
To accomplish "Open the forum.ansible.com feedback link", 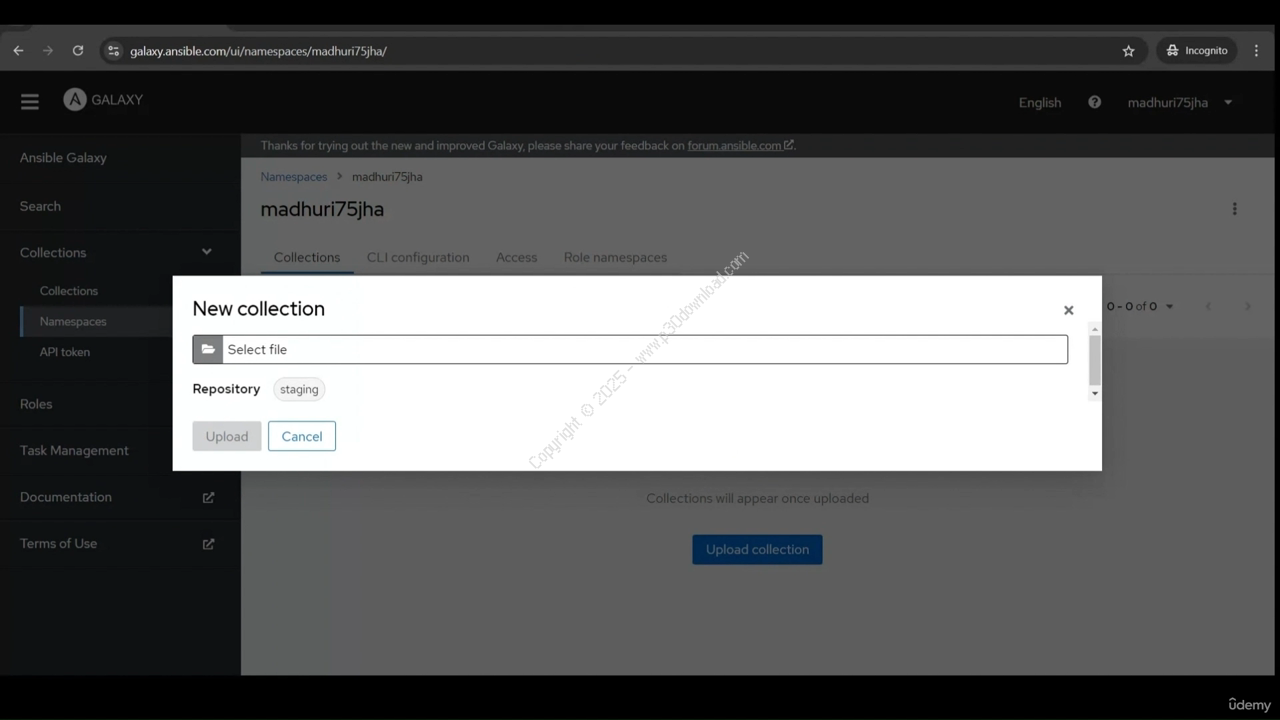I will [740, 145].
